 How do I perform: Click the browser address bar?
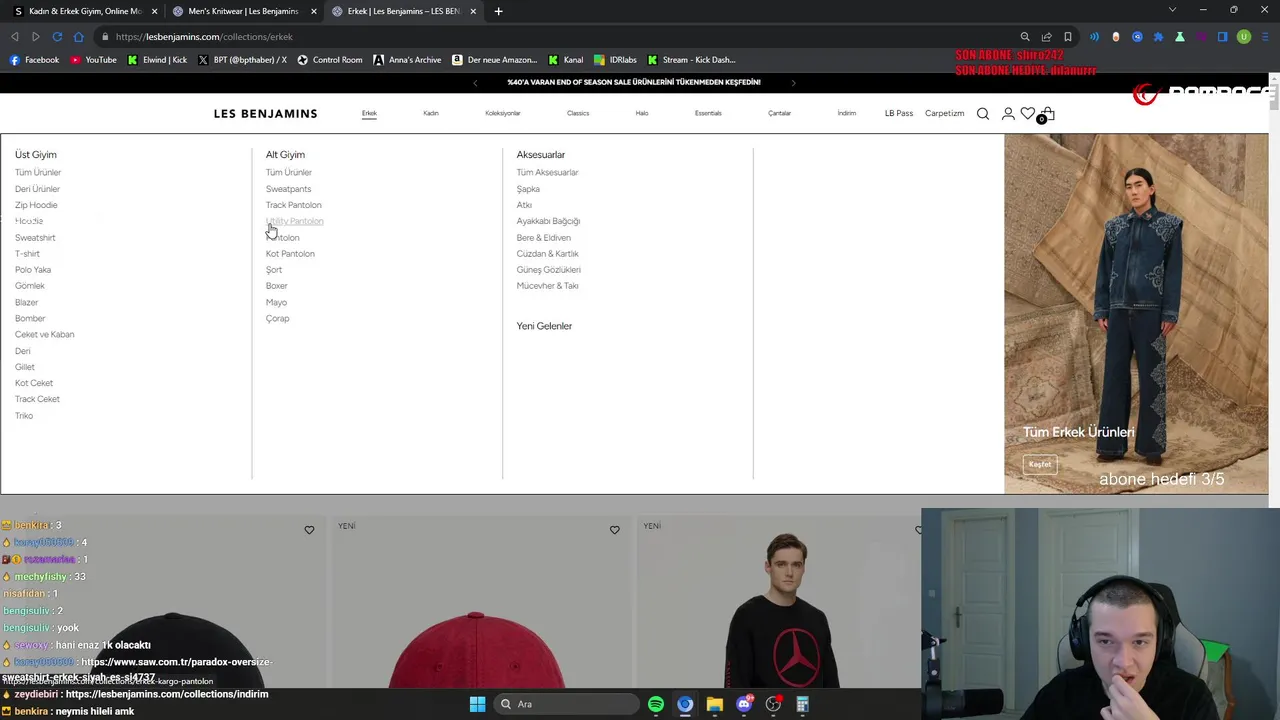coord(560,37)
